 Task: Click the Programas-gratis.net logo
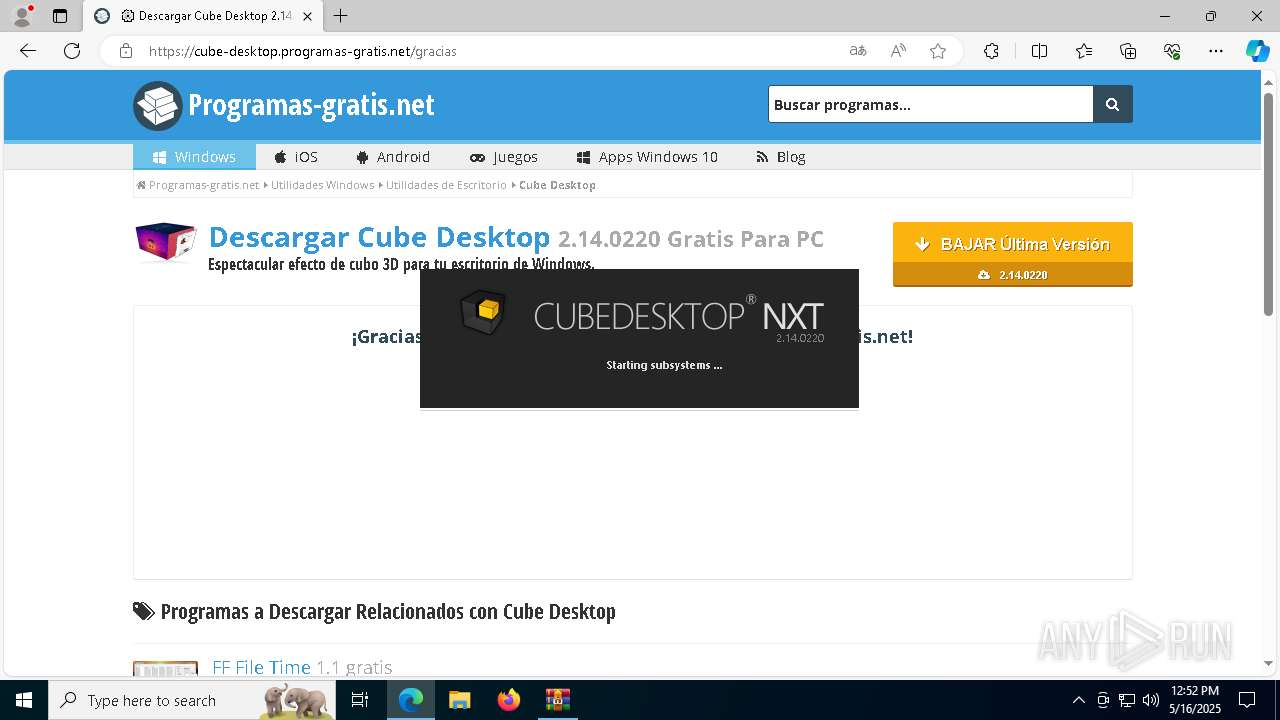coord(284,105)
